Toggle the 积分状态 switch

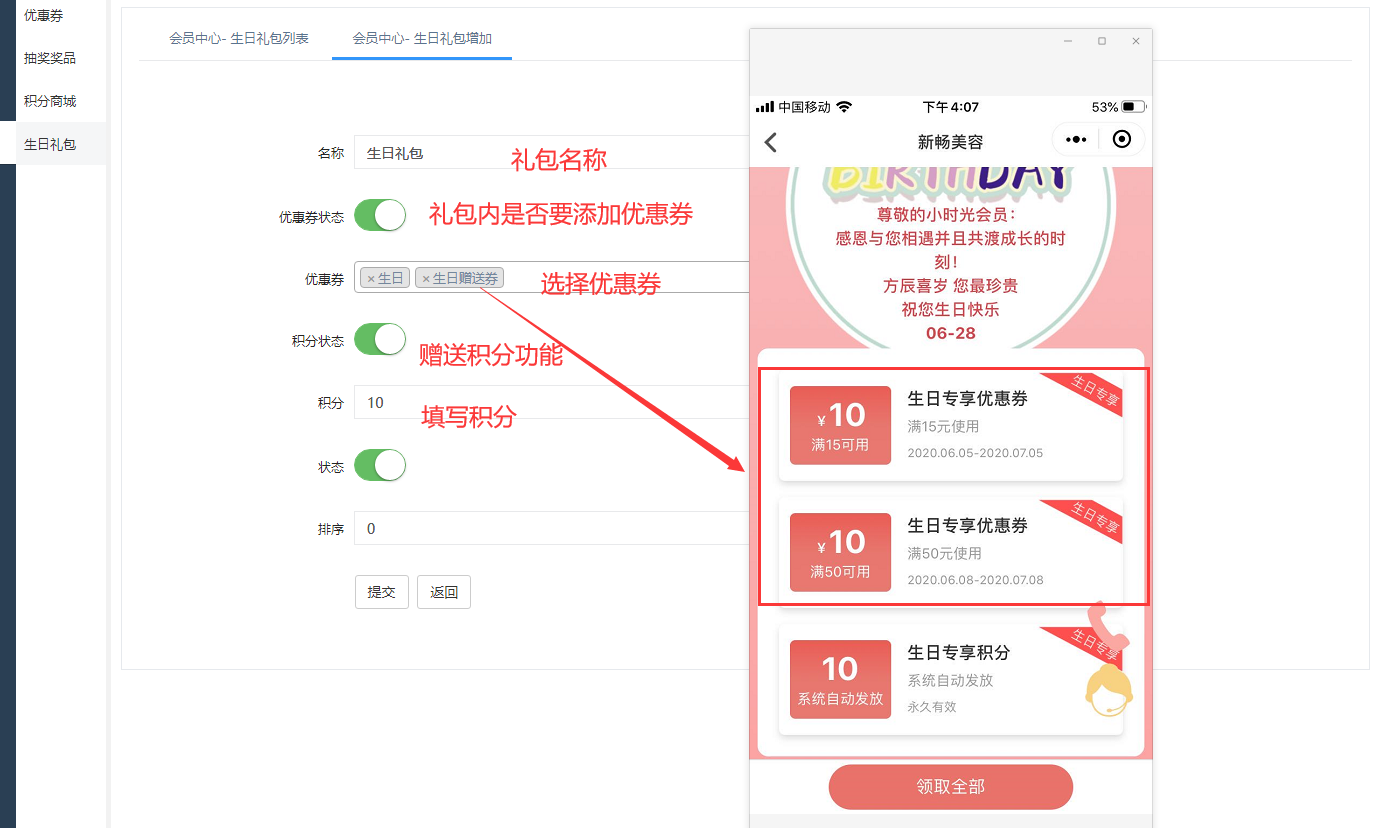click(380, 339)
